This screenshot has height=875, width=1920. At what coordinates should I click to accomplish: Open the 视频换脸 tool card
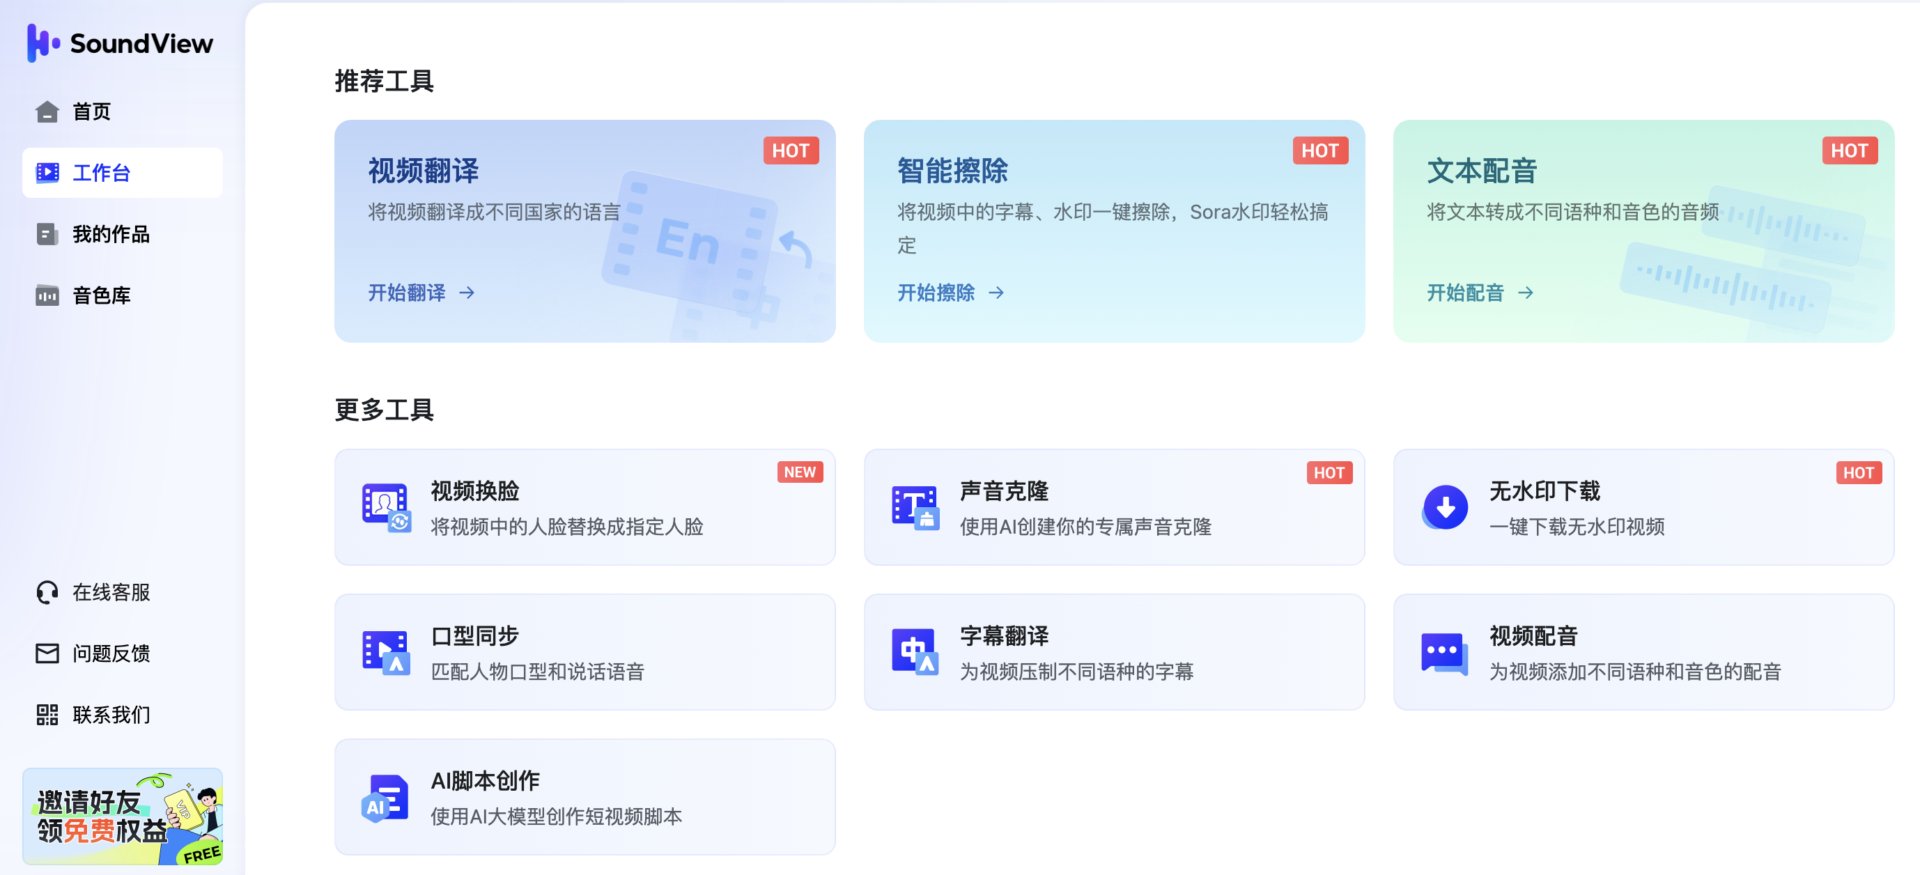pos(585,507)
